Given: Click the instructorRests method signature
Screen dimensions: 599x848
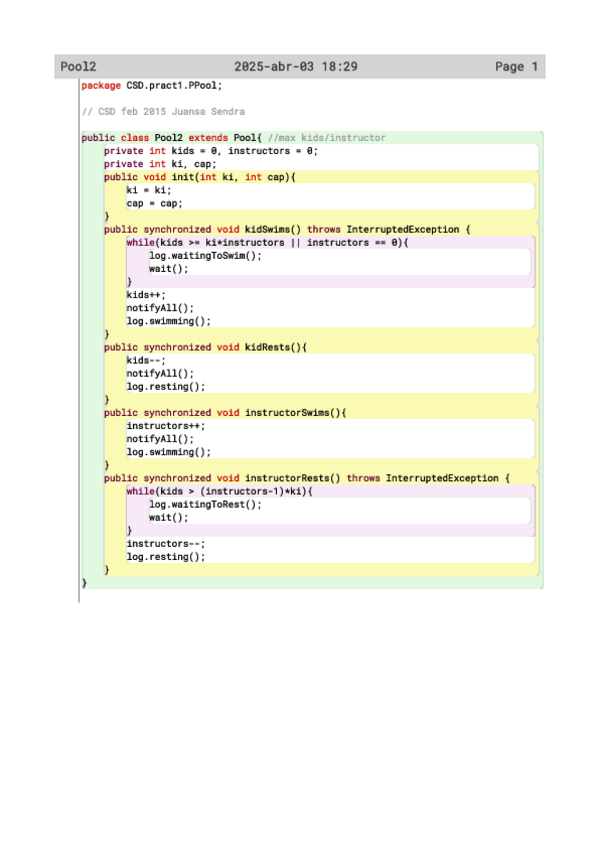Looking at the screenshot, I should (307, 478).
